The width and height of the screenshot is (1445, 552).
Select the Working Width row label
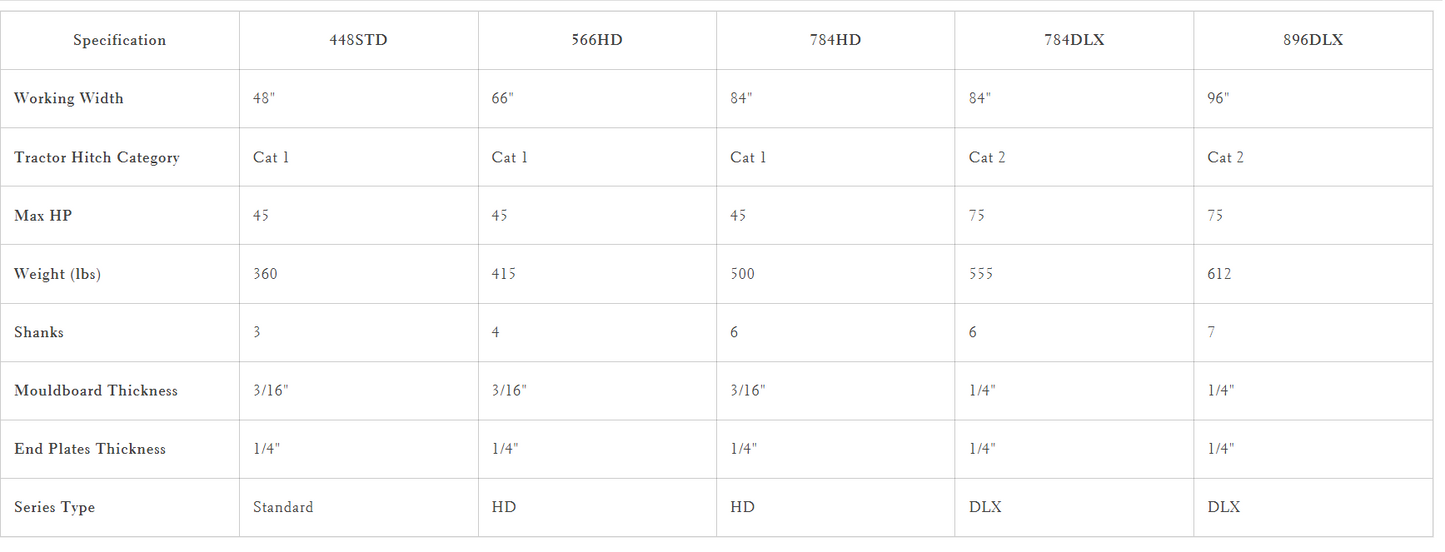point(69,98)
